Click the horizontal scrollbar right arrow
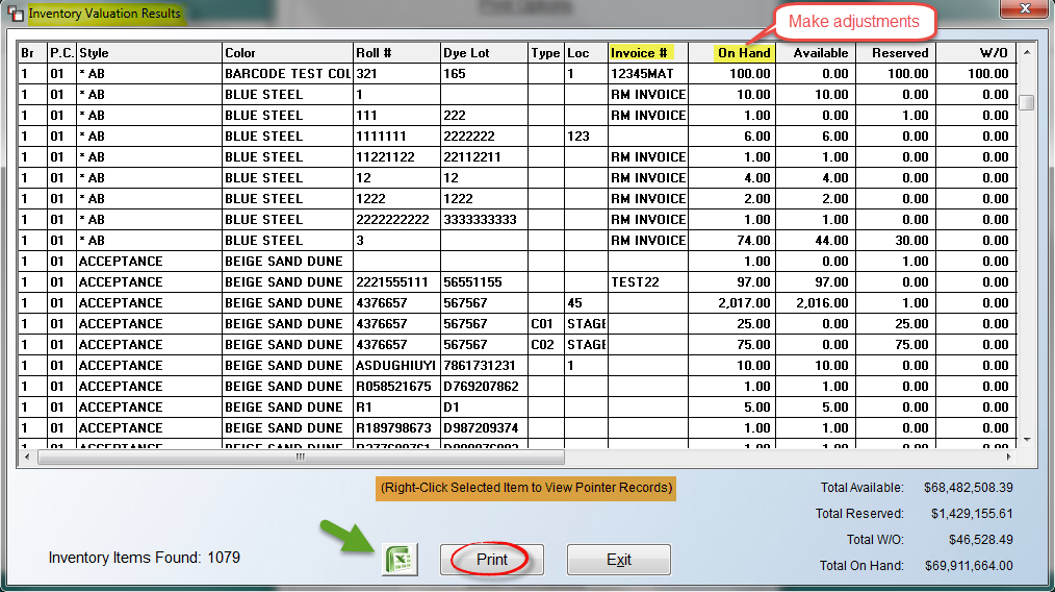This screenshot has width=1055, height=592. tap(1009, 457)
